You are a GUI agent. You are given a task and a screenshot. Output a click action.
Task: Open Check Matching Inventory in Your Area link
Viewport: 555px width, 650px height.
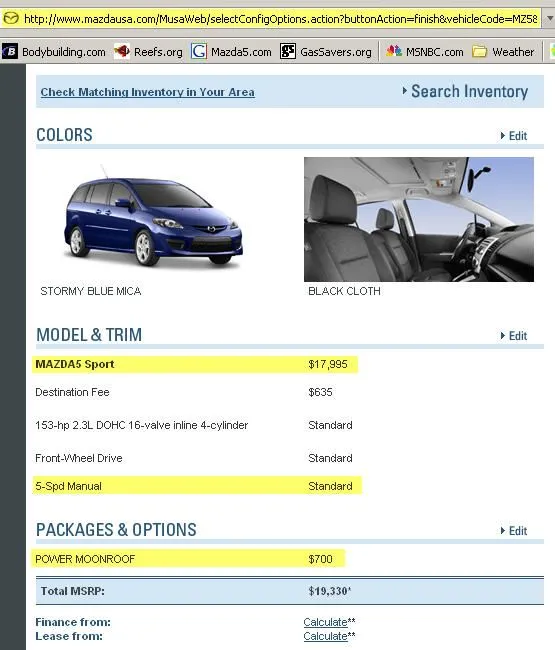(148, 92)
